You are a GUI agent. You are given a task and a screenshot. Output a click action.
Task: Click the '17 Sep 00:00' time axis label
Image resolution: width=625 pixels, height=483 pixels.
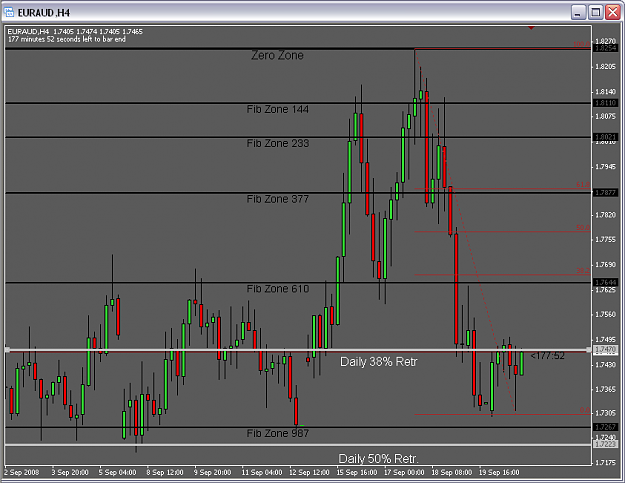click(404, 472)
